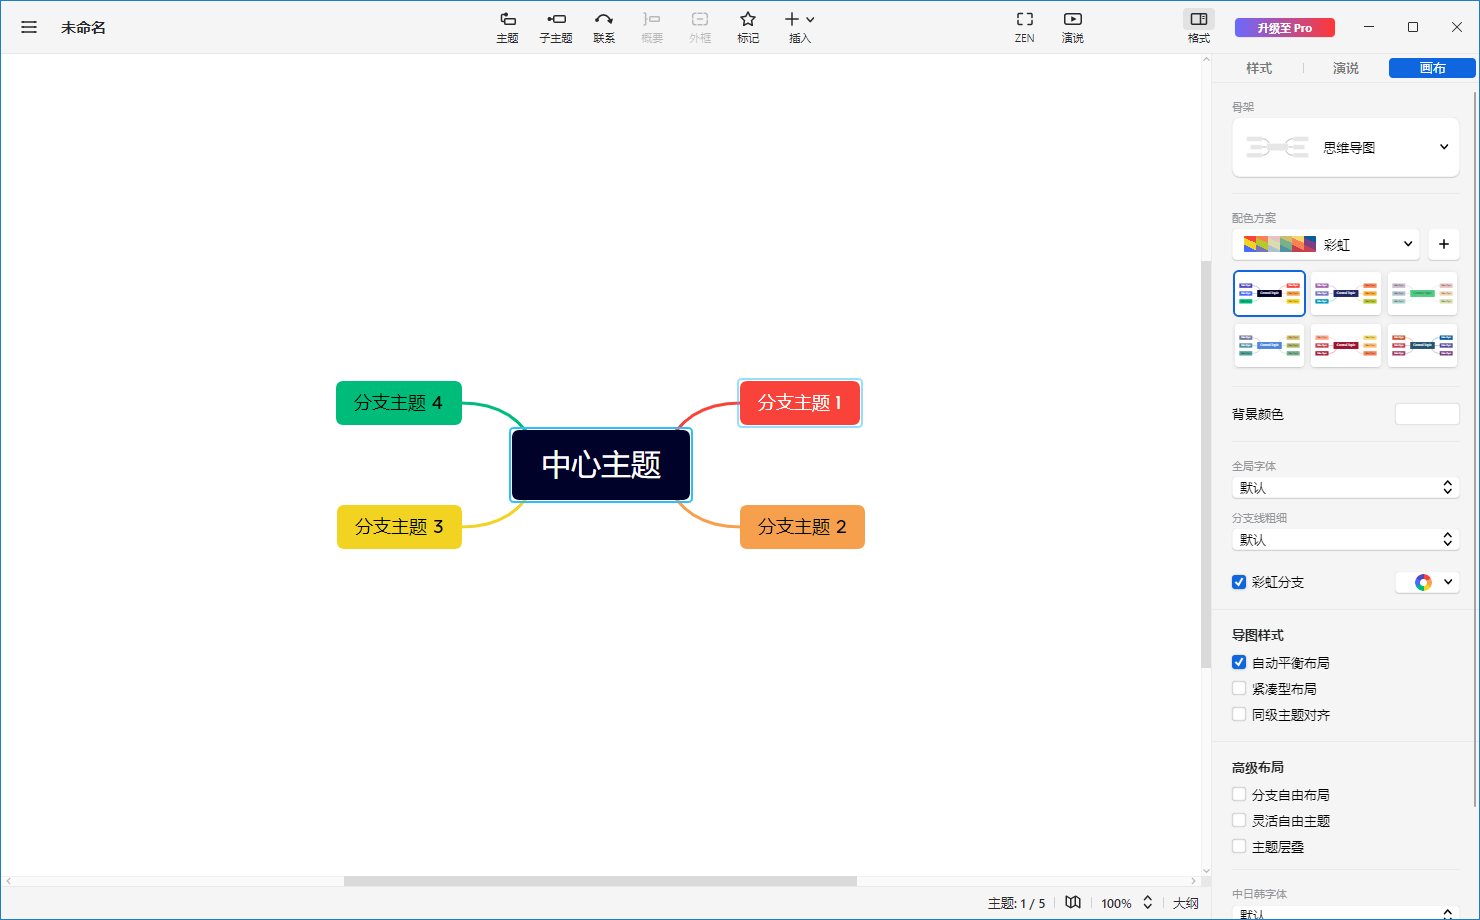Adjust zoom with the stepper arrows
1480x920 pixels.
pyautogui.click(x=1148, y=902)
